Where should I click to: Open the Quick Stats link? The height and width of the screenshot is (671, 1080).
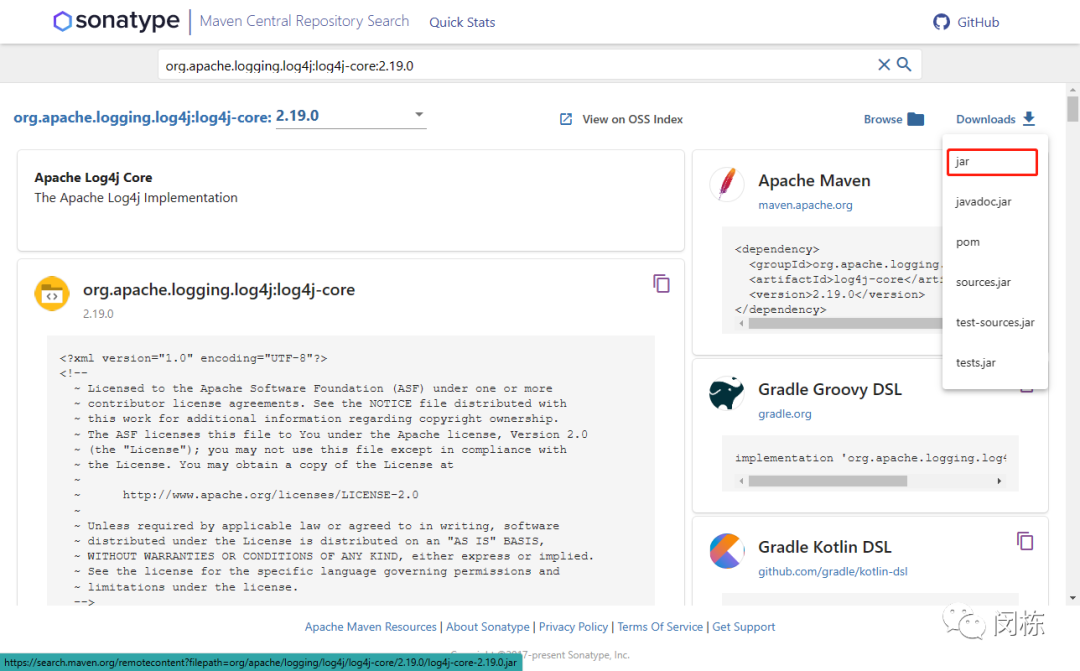tap(462, 22)
